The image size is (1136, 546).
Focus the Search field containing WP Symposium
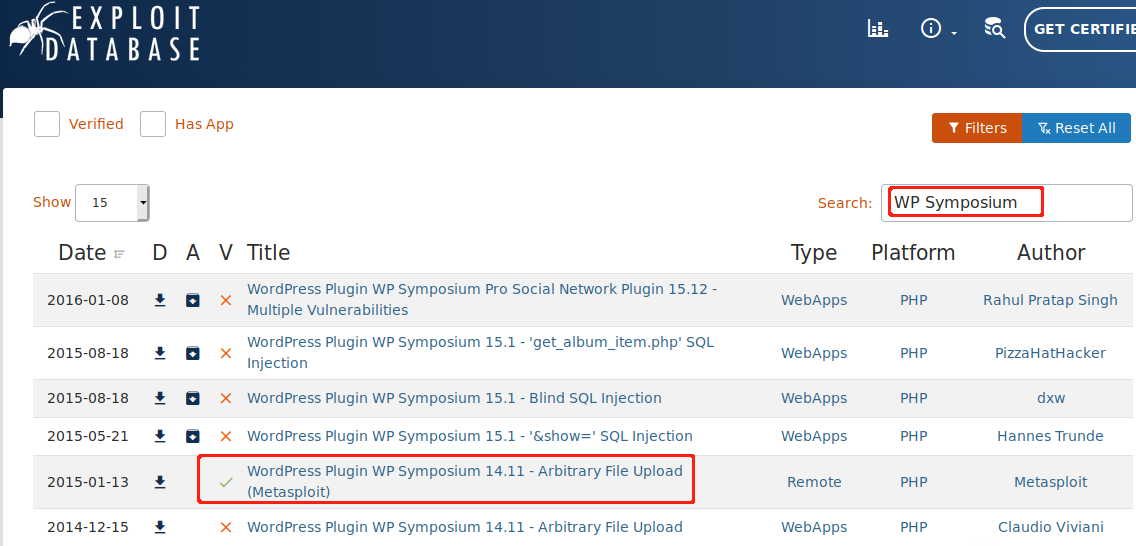pos(1007,203)
